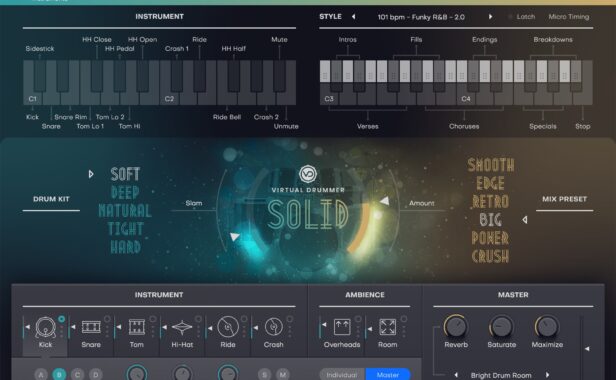616x380 pixels.
Task: Choose the Smooth mix preset
Action: [491, 165]
